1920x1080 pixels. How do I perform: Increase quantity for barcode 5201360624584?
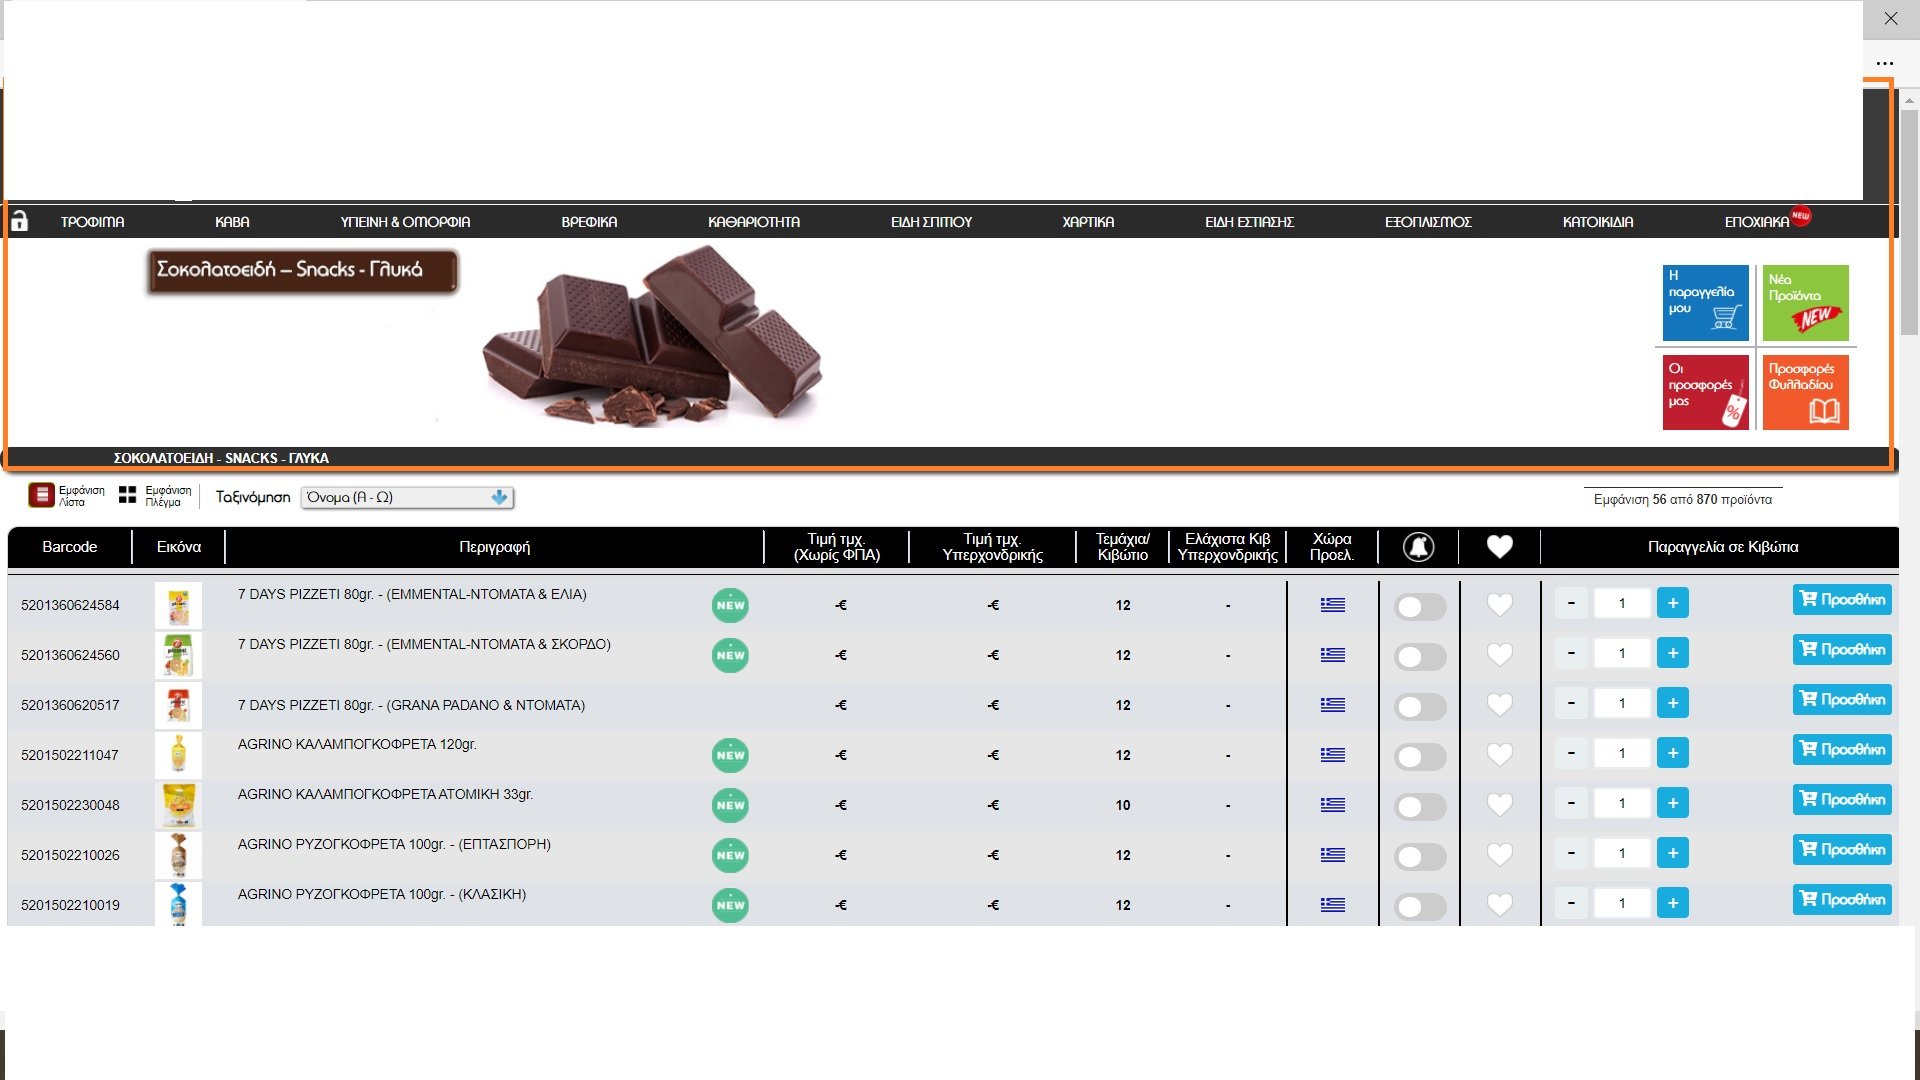tap(1672, 603)
